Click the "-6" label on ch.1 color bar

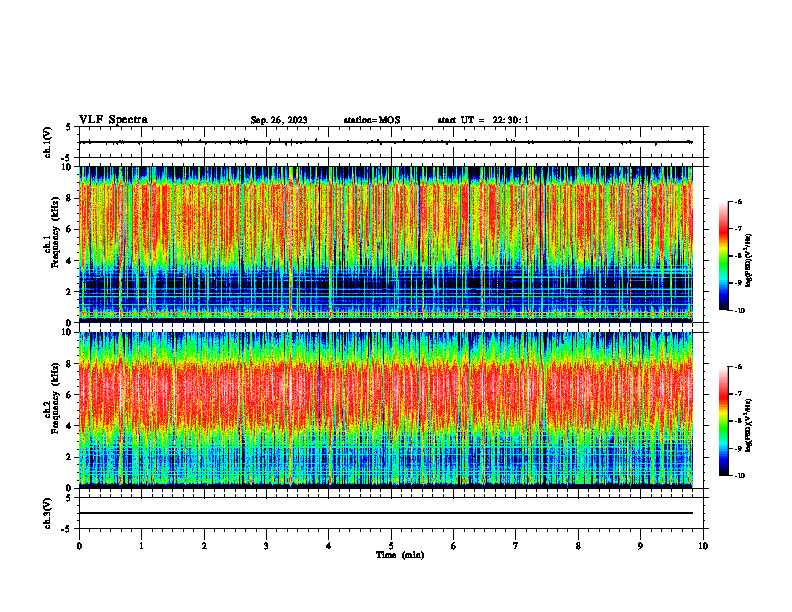[738, 201]
